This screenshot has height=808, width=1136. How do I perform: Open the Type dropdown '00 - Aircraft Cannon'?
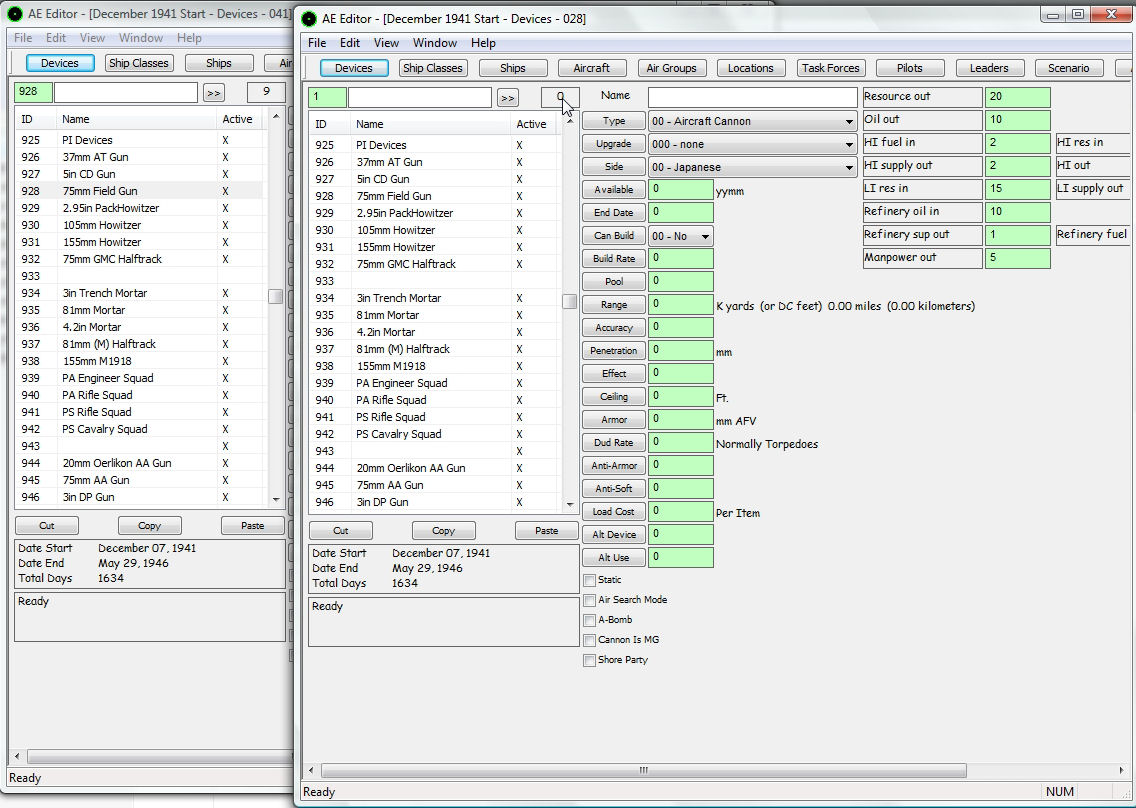click(753, 121)
